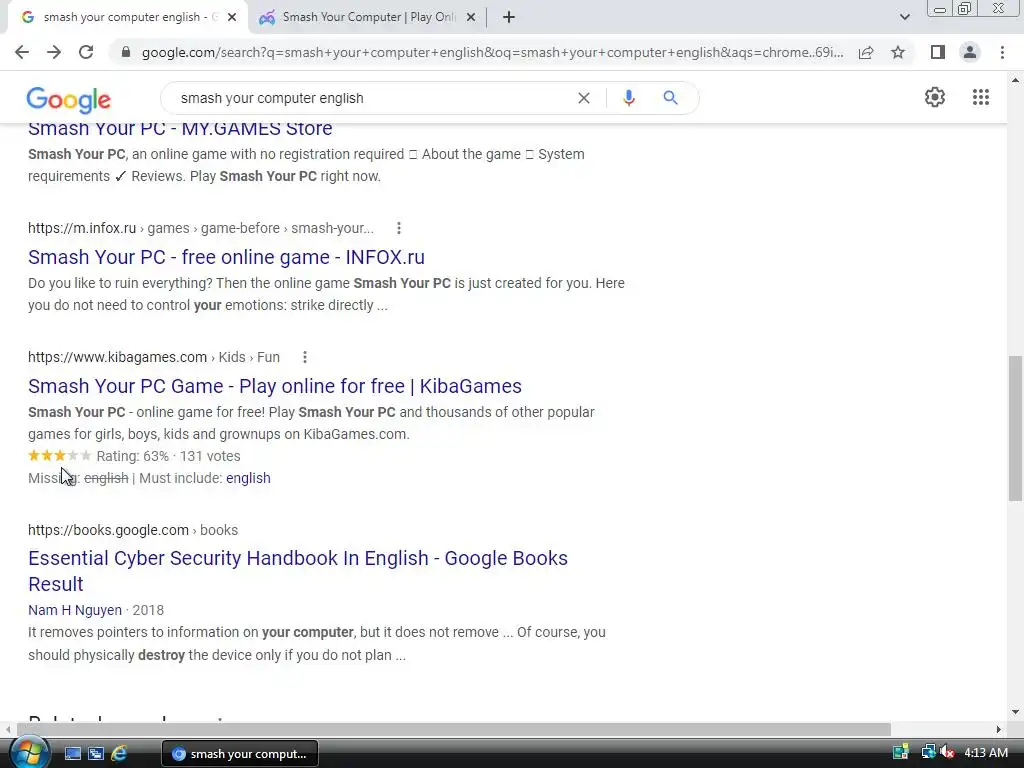The image size is (1024, 768).
Task: Share this page via the share icon
Action: (866, 52)
